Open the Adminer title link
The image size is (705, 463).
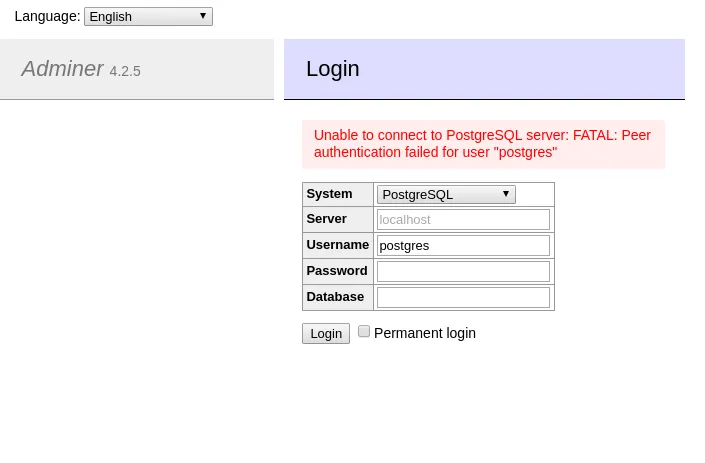tap(62, 69)
